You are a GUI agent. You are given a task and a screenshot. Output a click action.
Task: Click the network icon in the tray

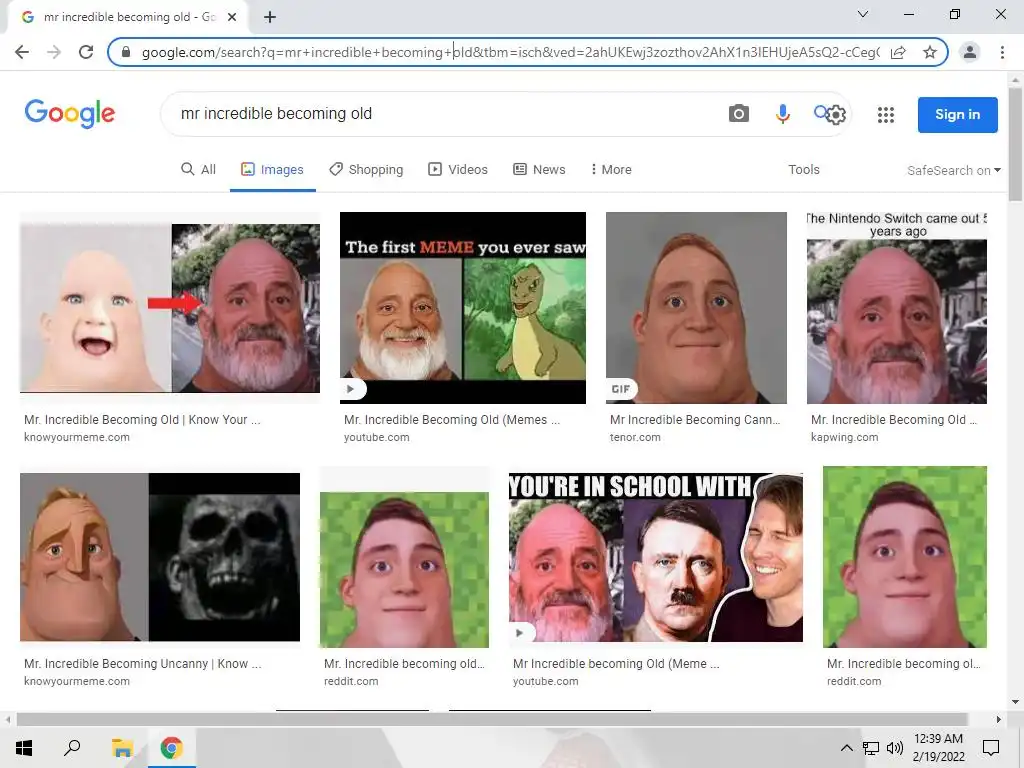(x=871, y=748)
